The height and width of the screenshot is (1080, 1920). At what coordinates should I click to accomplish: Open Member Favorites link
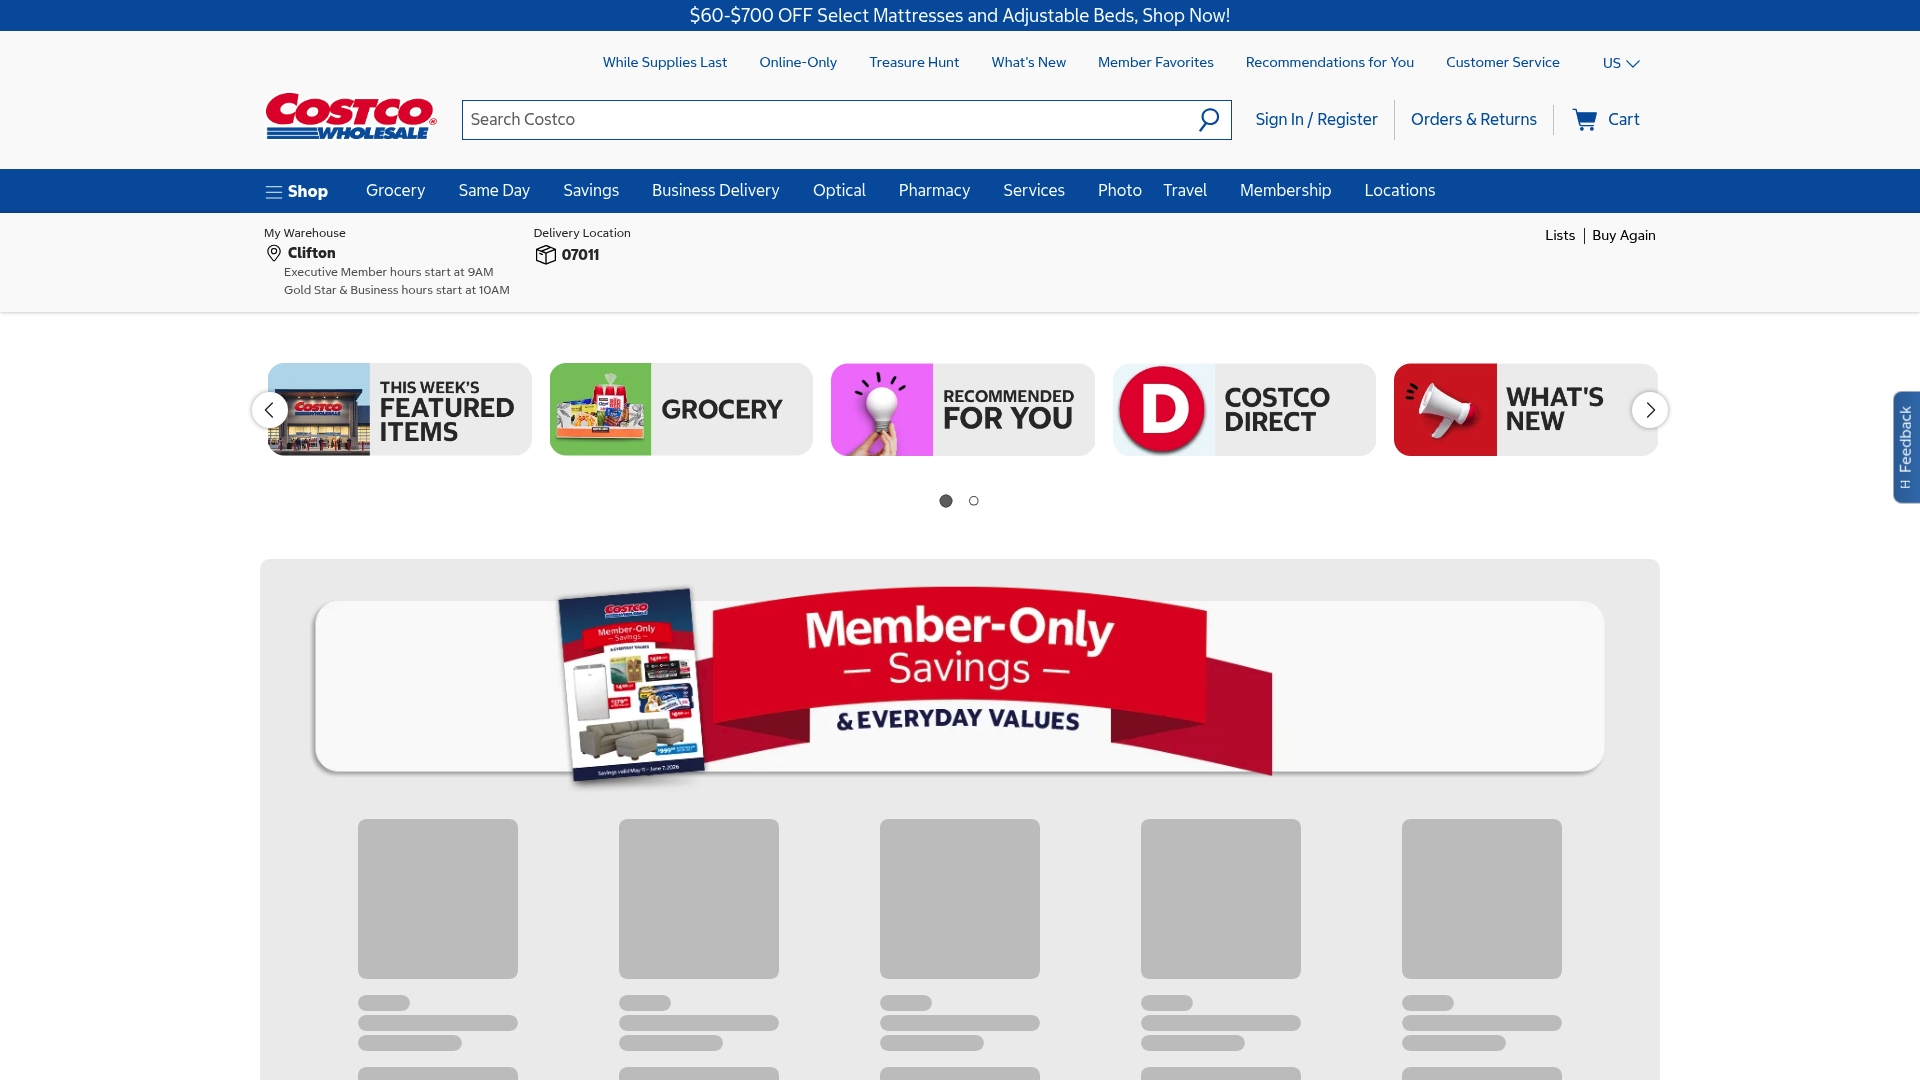point(1156,62)
